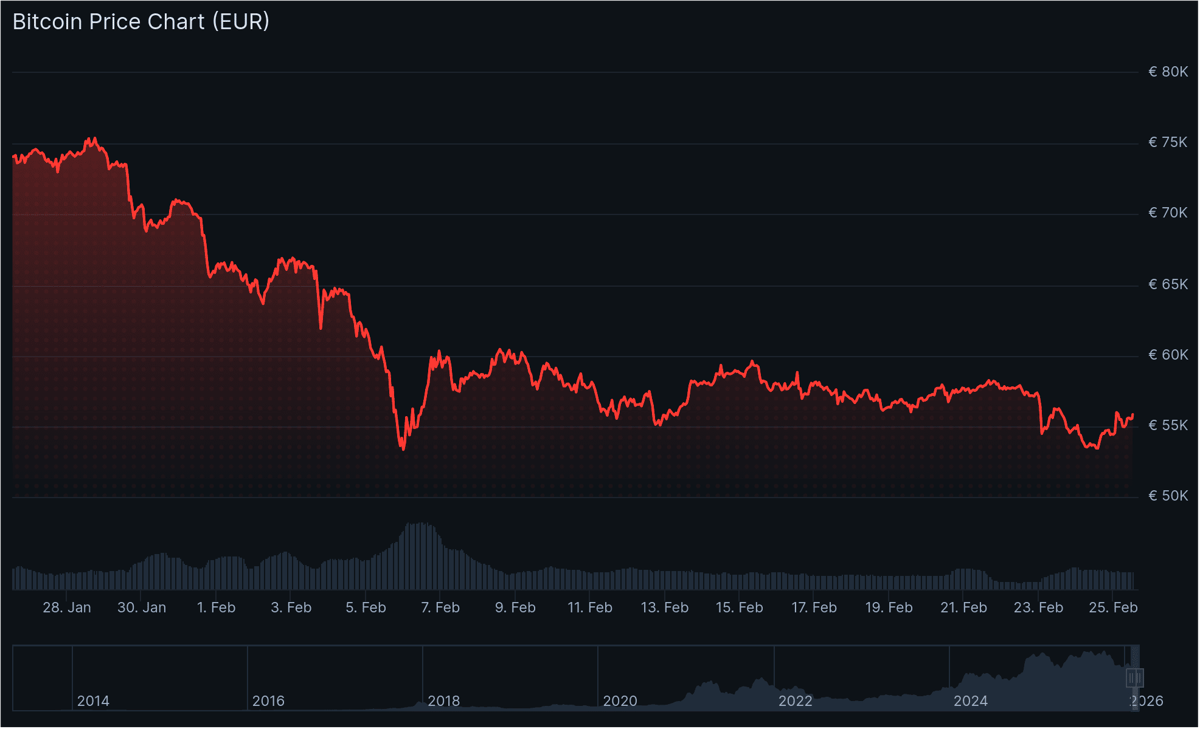Click the € 65K axis label
This screenshot has width=1200, height=729.
tap(1168, 284)
